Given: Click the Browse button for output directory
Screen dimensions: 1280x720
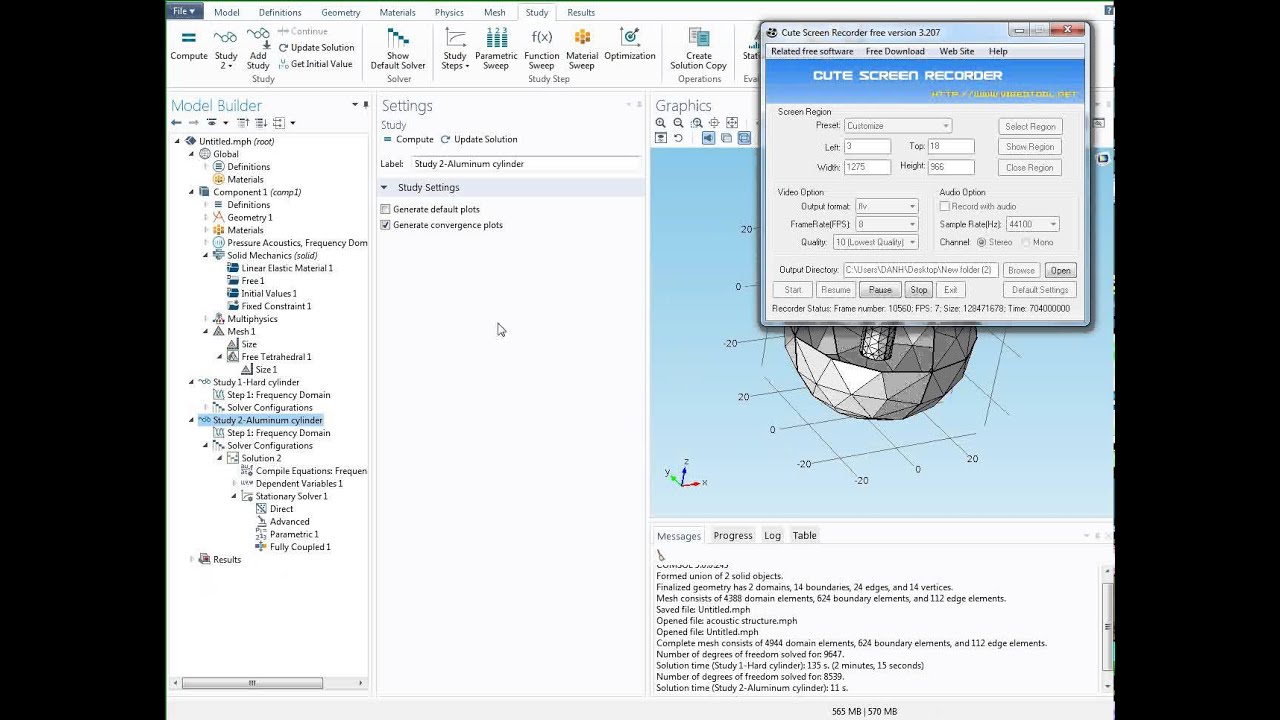Looking at the screenshot, I should 1021,270.
